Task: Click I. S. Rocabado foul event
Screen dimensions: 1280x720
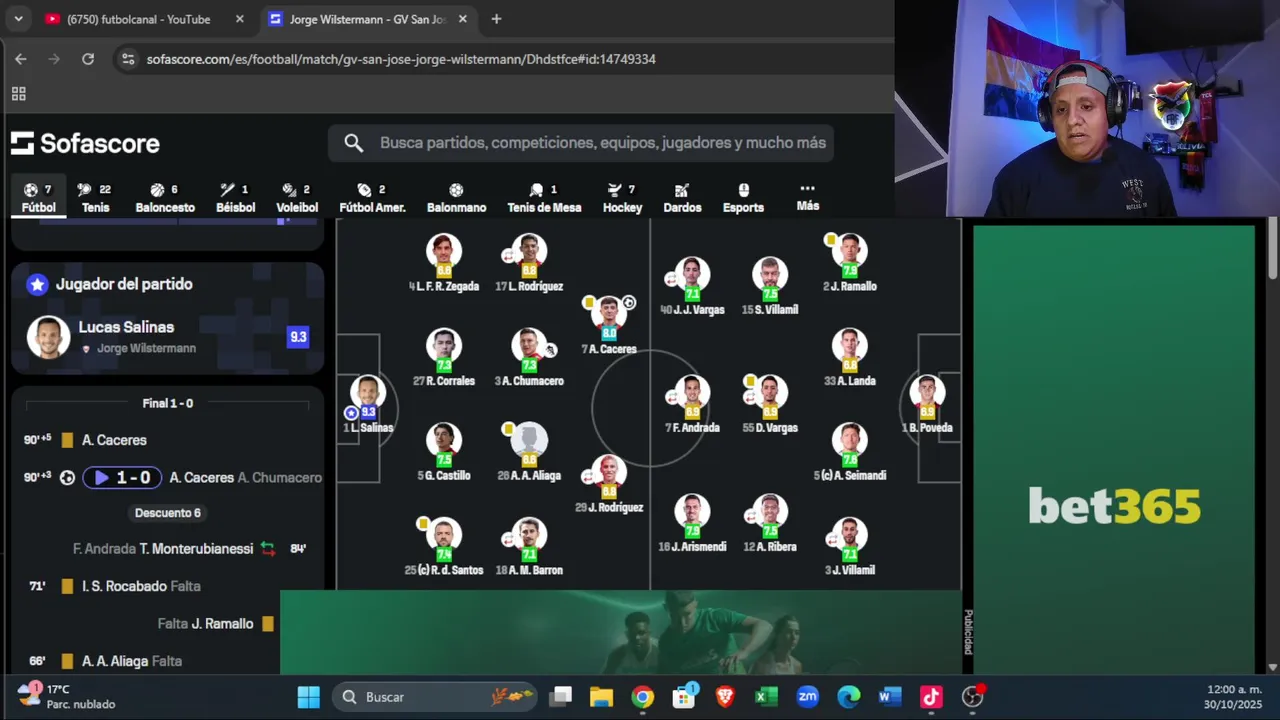Action: coord(168,586)
